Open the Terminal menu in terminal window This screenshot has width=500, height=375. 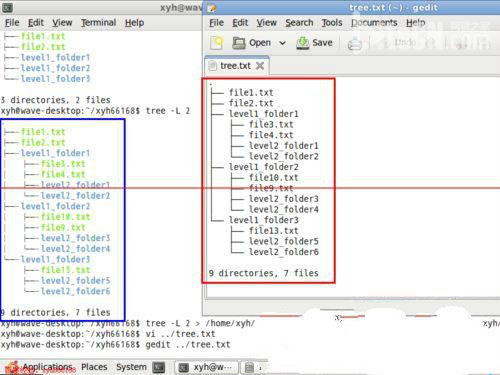pyautogui.click(x=98, y=23)
